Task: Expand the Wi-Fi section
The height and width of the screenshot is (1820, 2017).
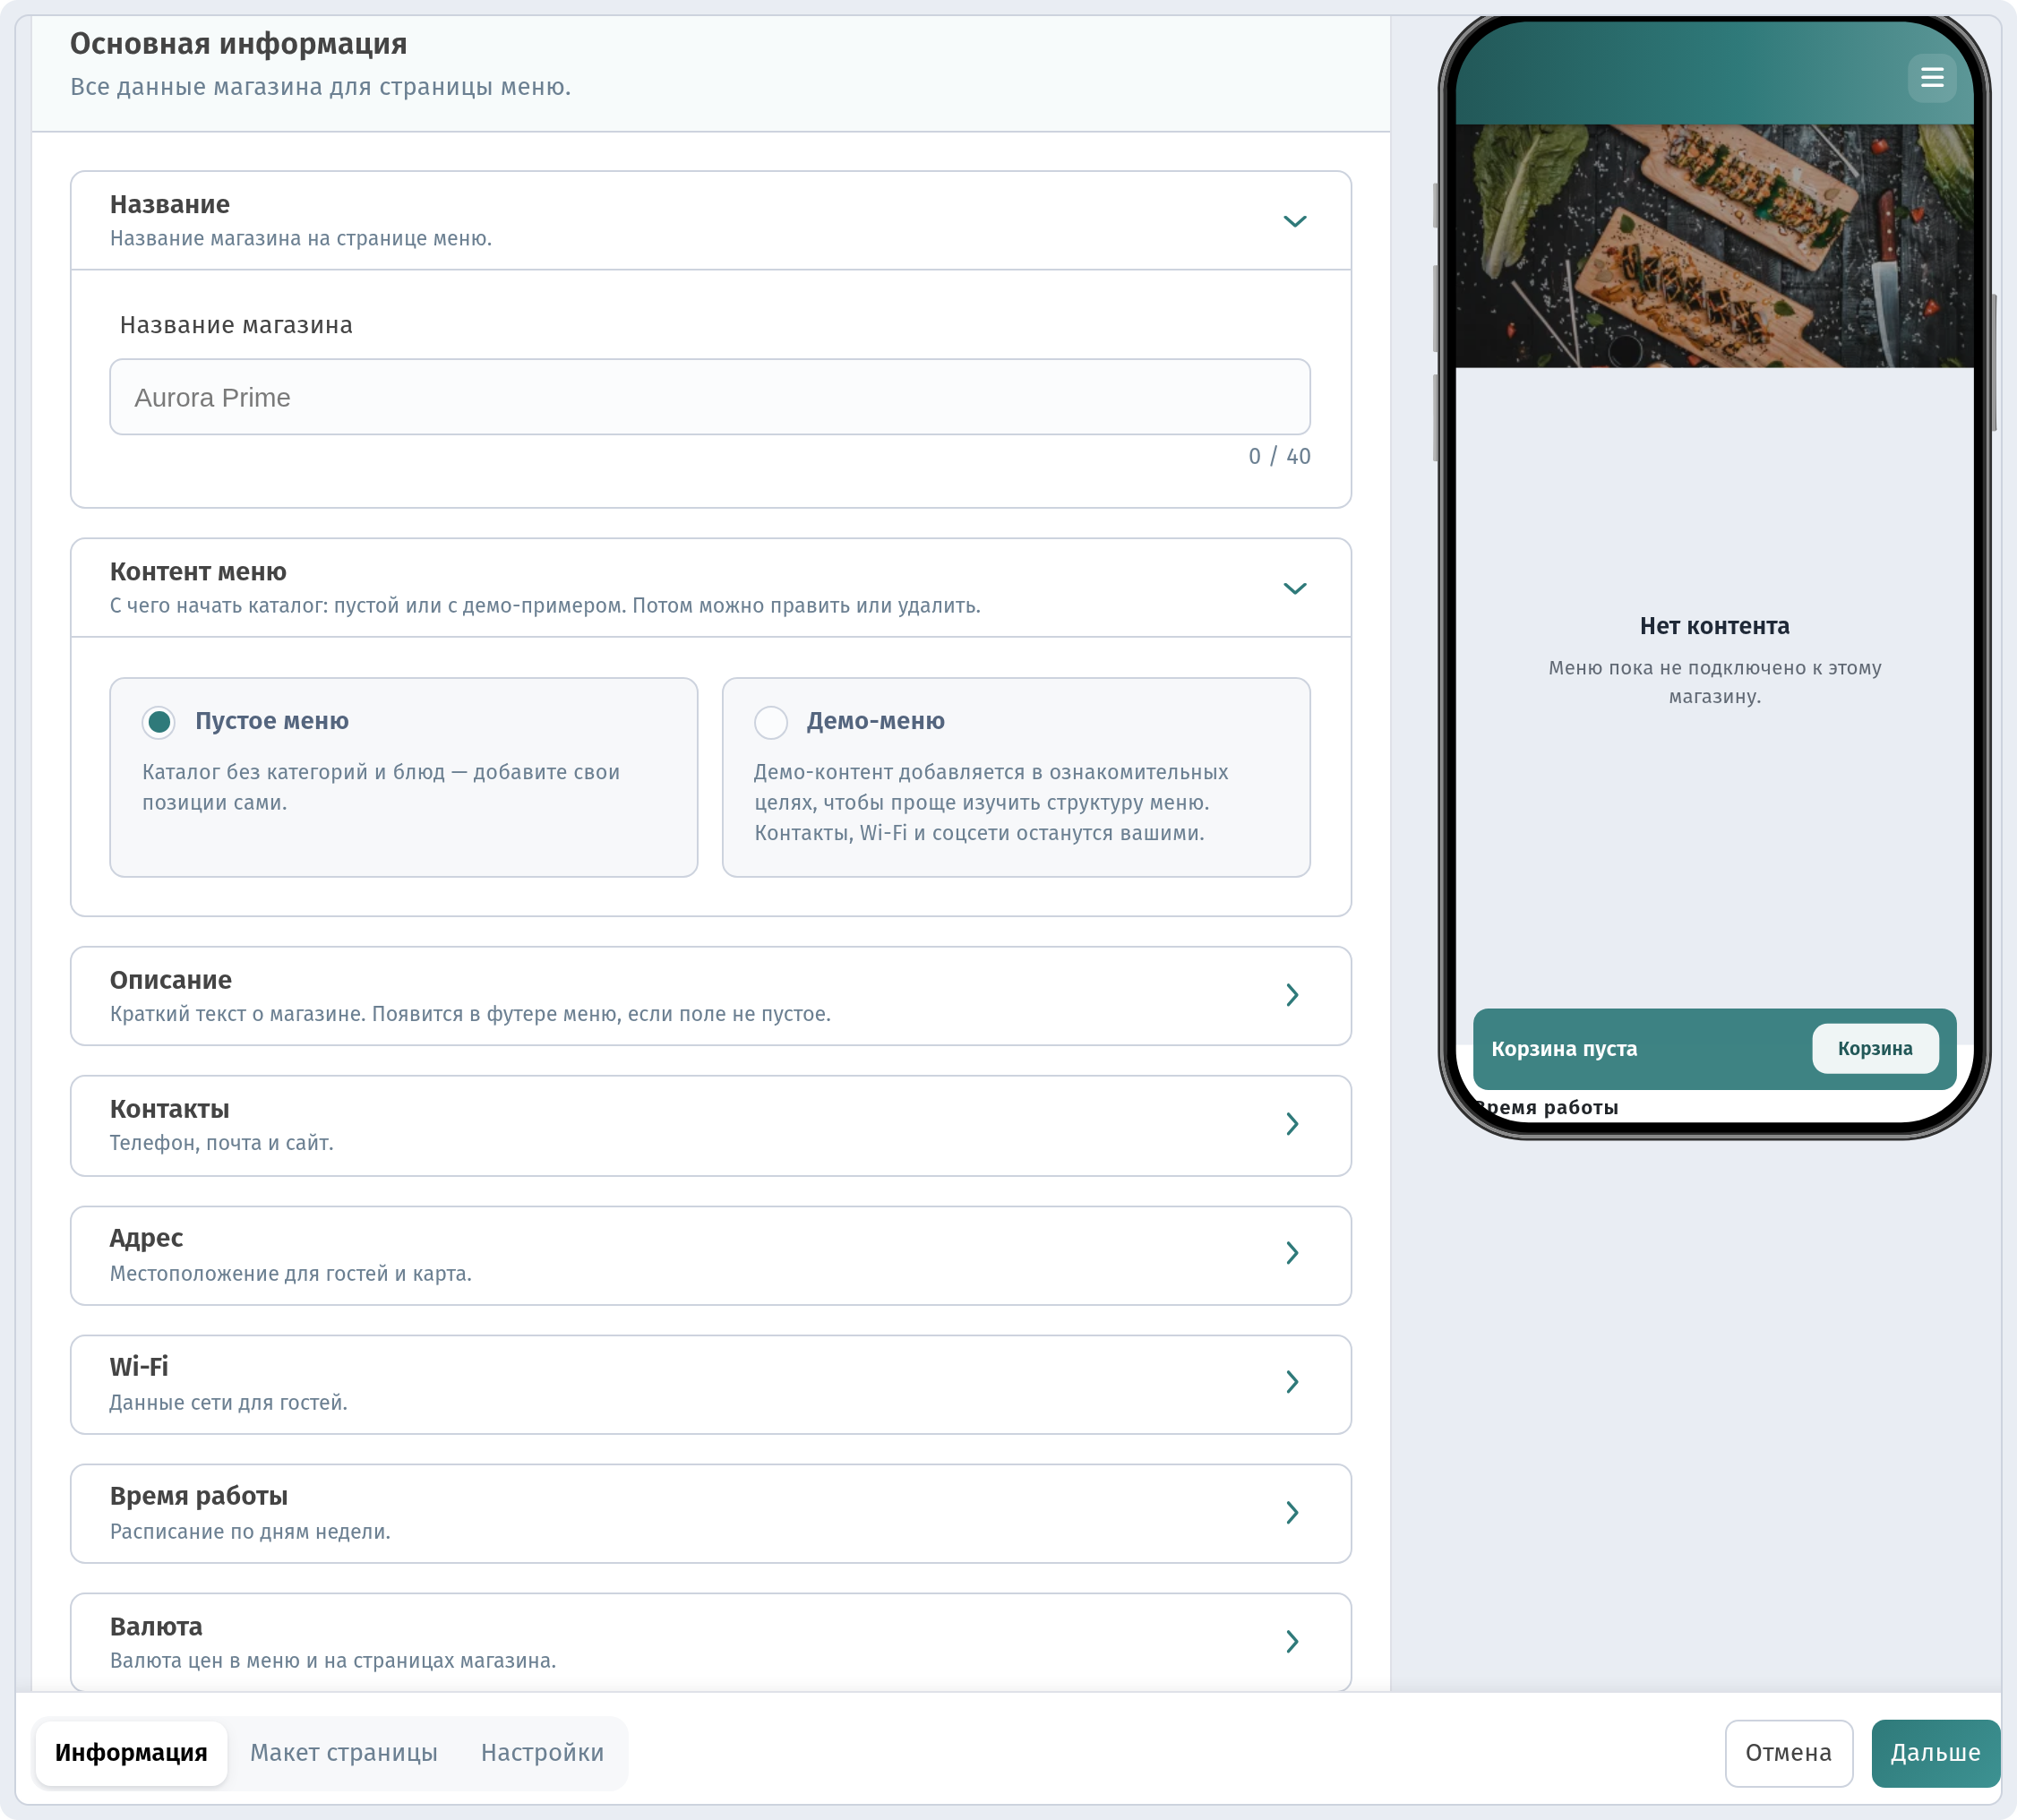Action: (711, 1384)
